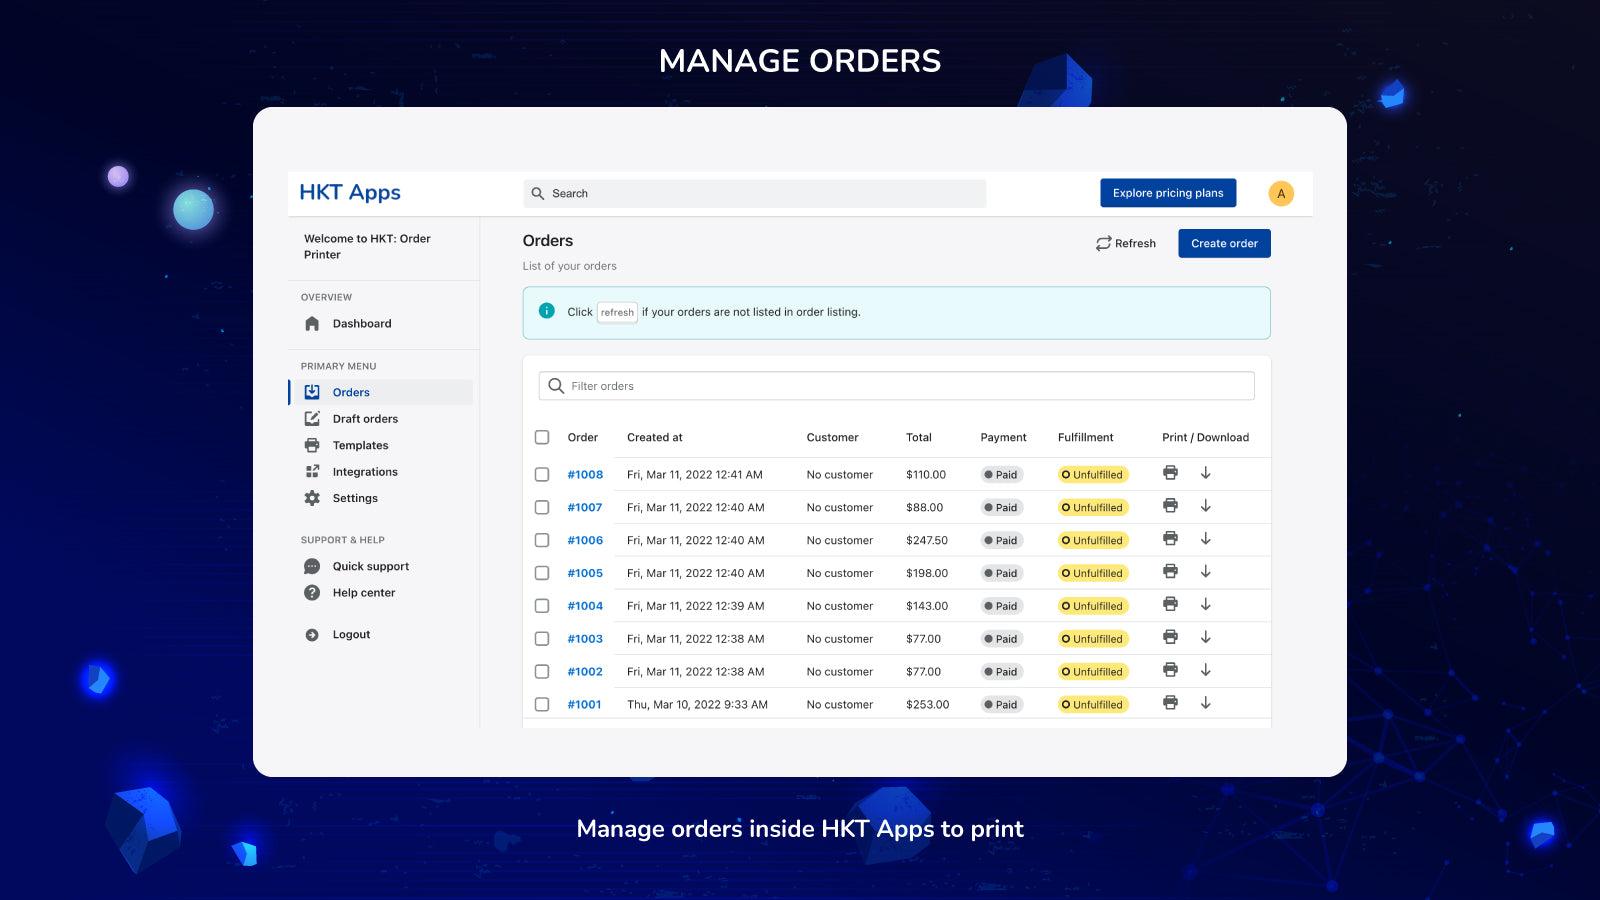Click refresh in the blue info banner
Screen dimensions: 1600x900
[x=617, y=312]
